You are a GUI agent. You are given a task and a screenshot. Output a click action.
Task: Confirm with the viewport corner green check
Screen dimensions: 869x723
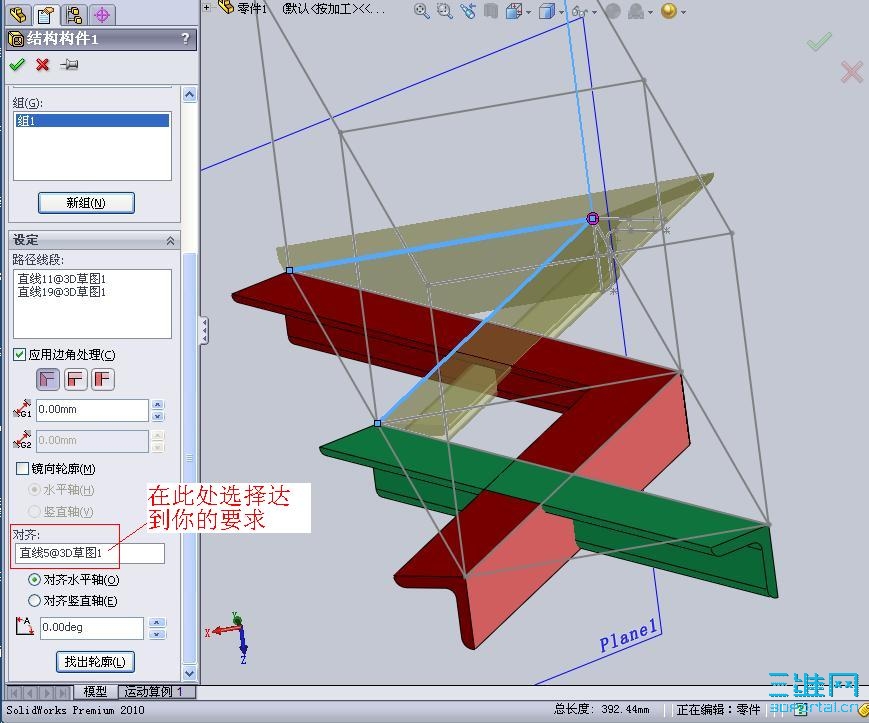click(819, 41)
